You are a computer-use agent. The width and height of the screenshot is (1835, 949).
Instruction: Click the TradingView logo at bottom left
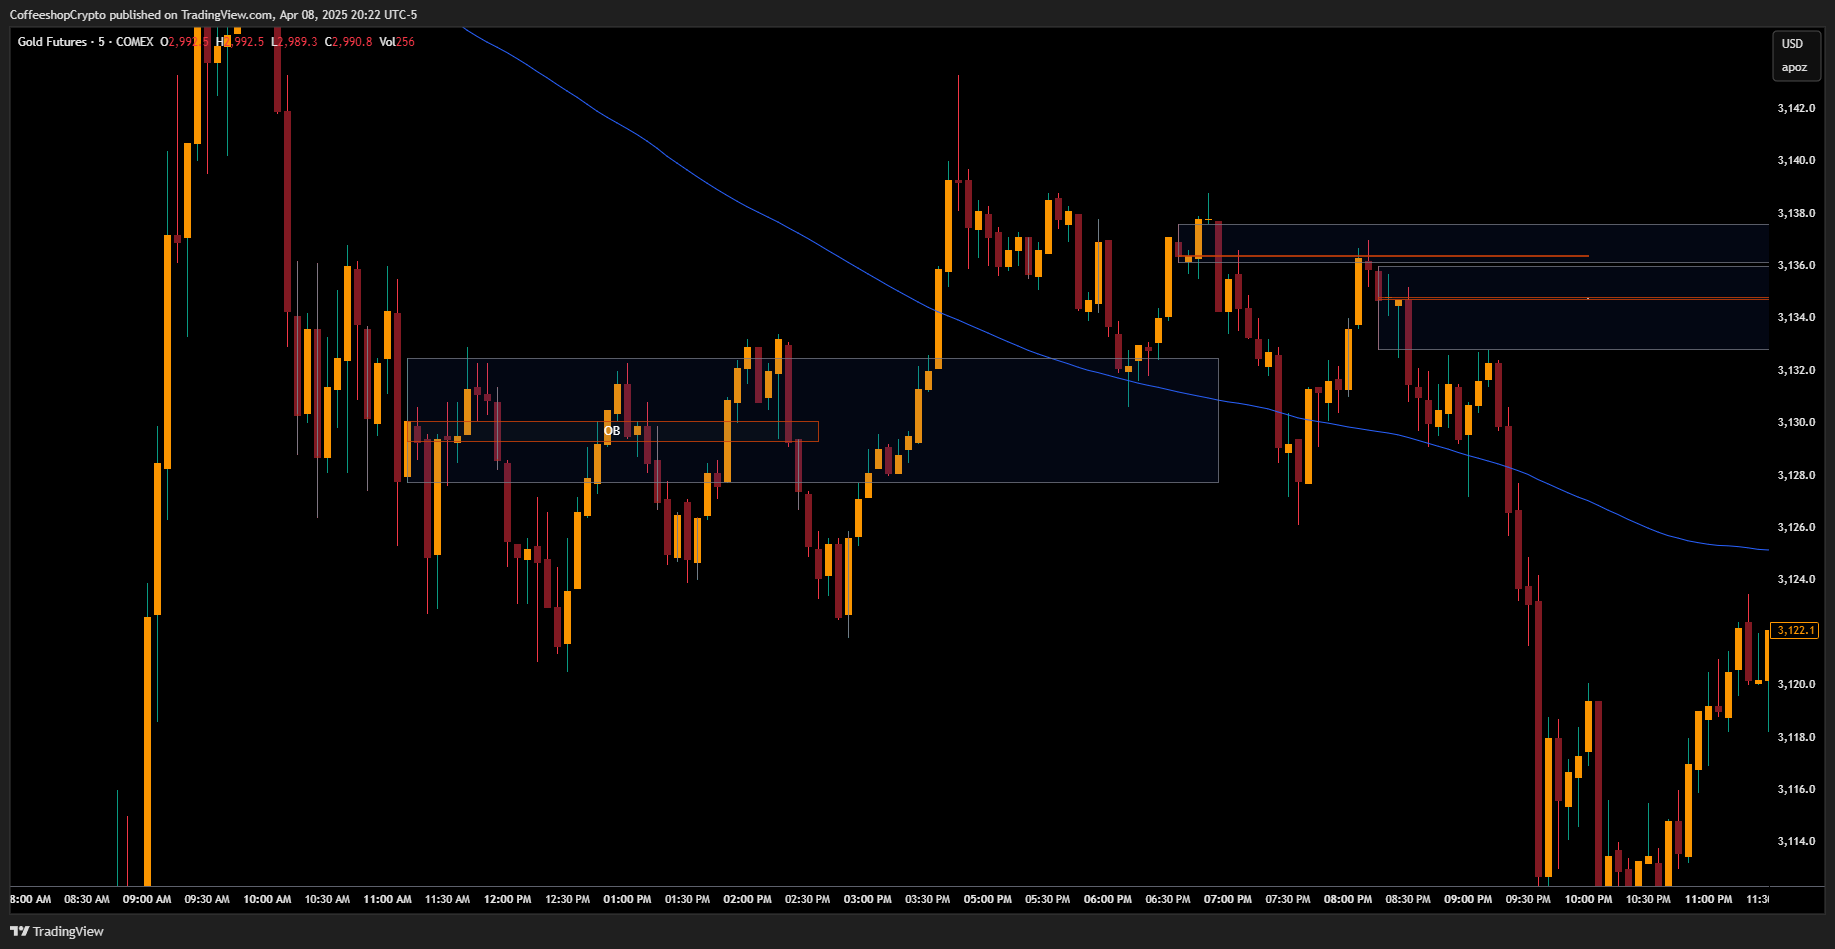57,931
